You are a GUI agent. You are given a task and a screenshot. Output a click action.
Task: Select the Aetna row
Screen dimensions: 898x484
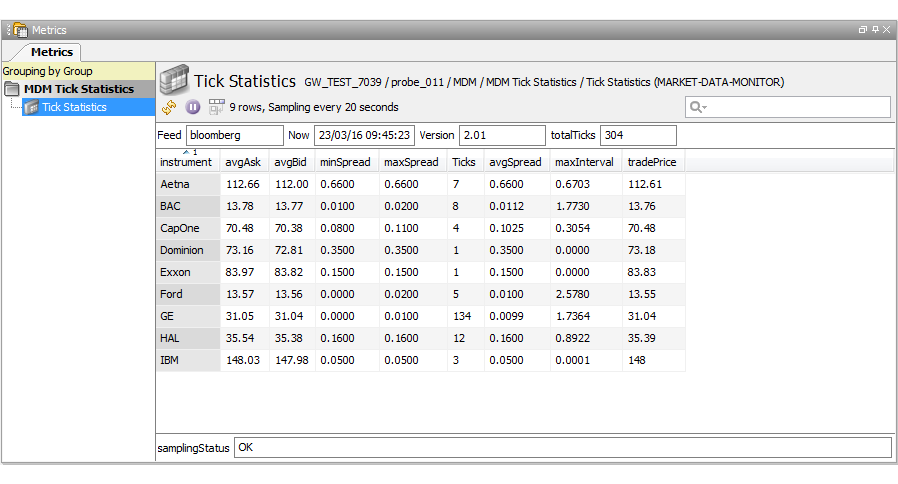421,184
